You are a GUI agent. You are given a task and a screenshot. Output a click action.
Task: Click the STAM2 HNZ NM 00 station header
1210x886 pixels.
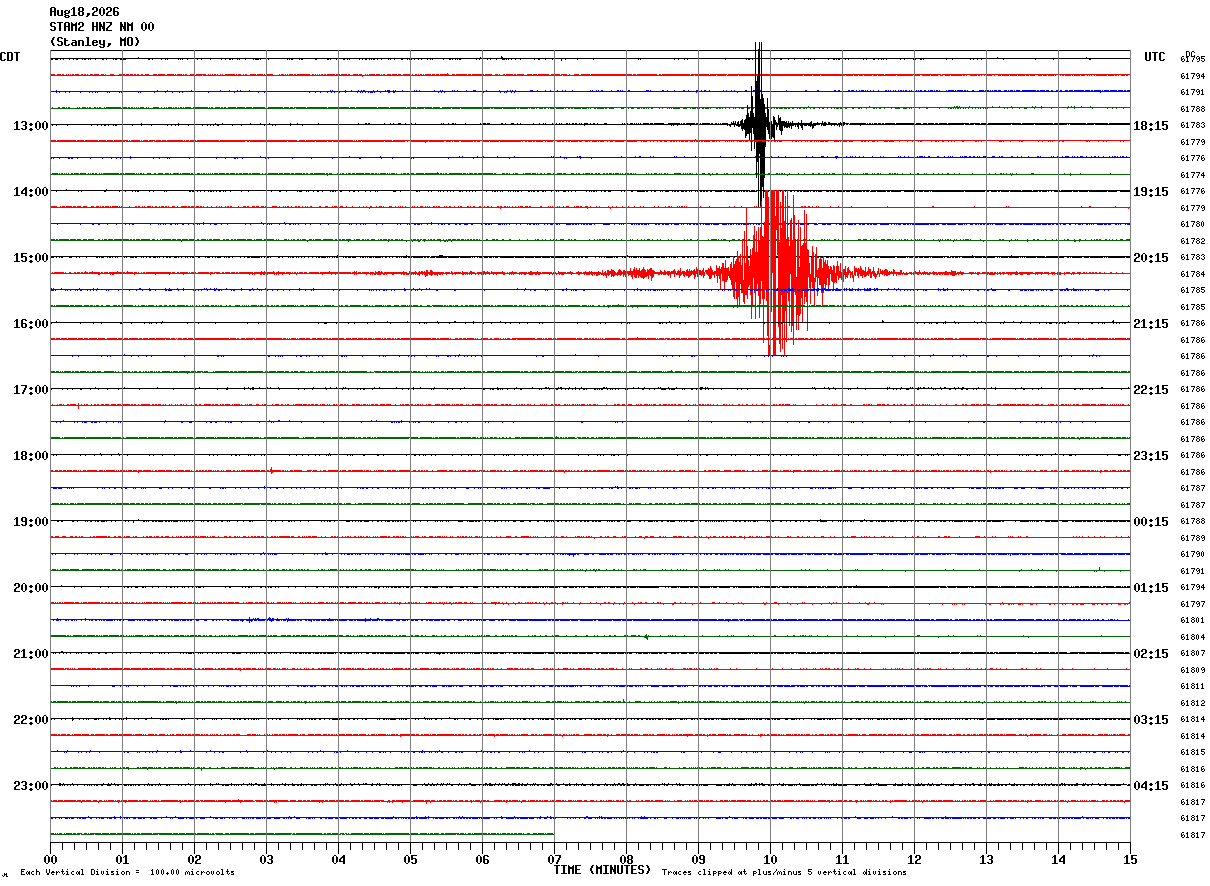click(102, 27)
